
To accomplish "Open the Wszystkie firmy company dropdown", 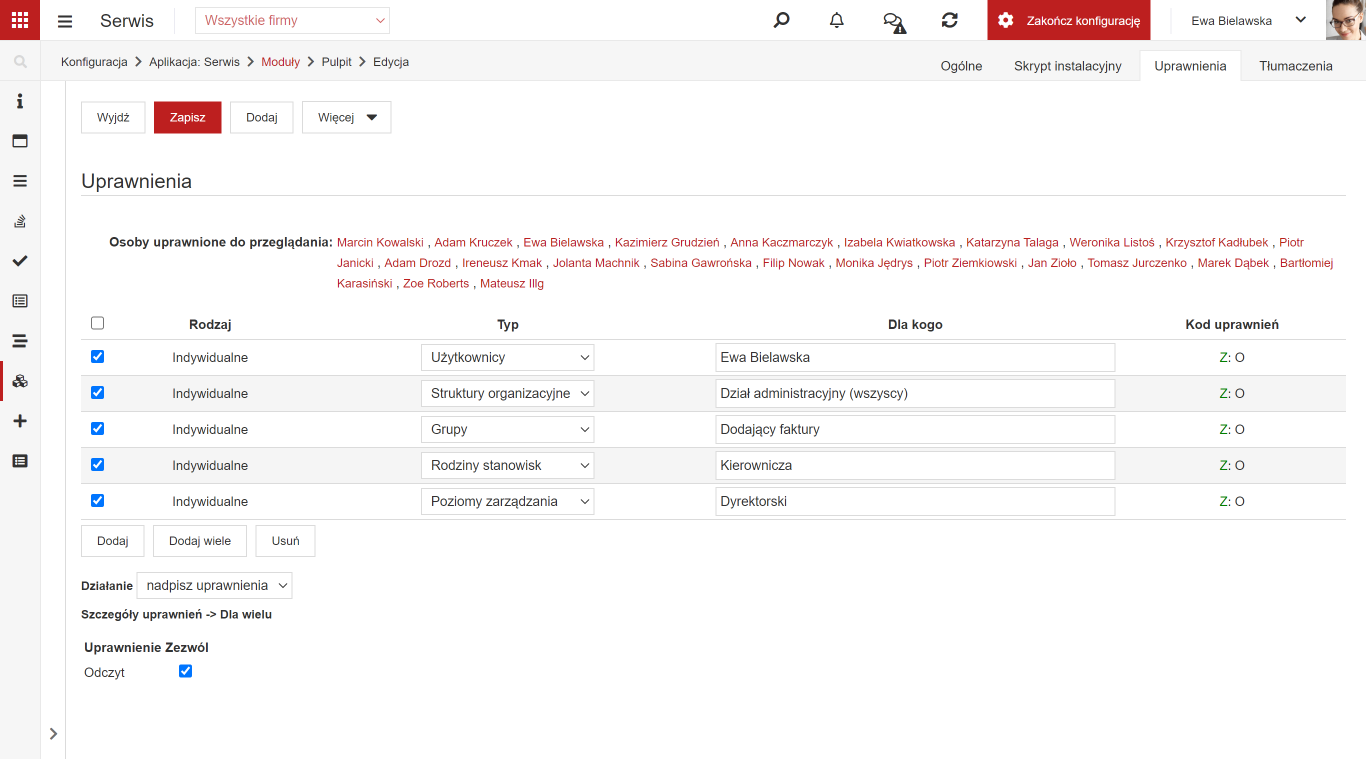I will coord(292,20).
